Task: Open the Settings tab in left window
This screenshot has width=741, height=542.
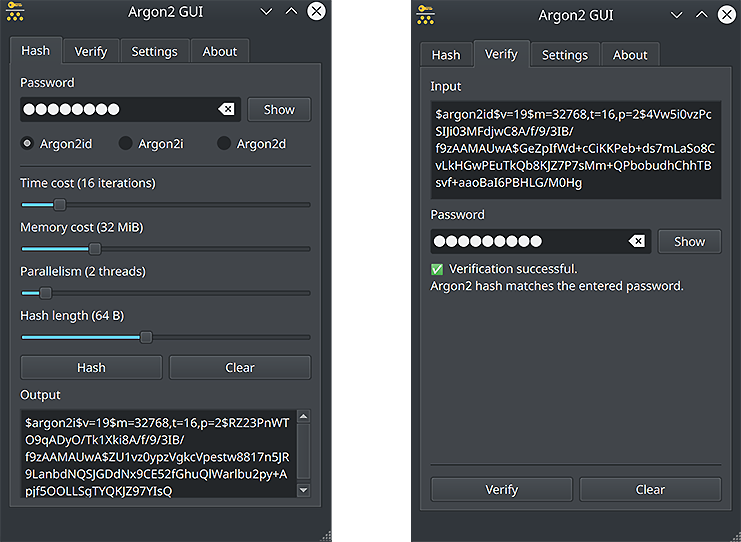Action: point(154,51)
